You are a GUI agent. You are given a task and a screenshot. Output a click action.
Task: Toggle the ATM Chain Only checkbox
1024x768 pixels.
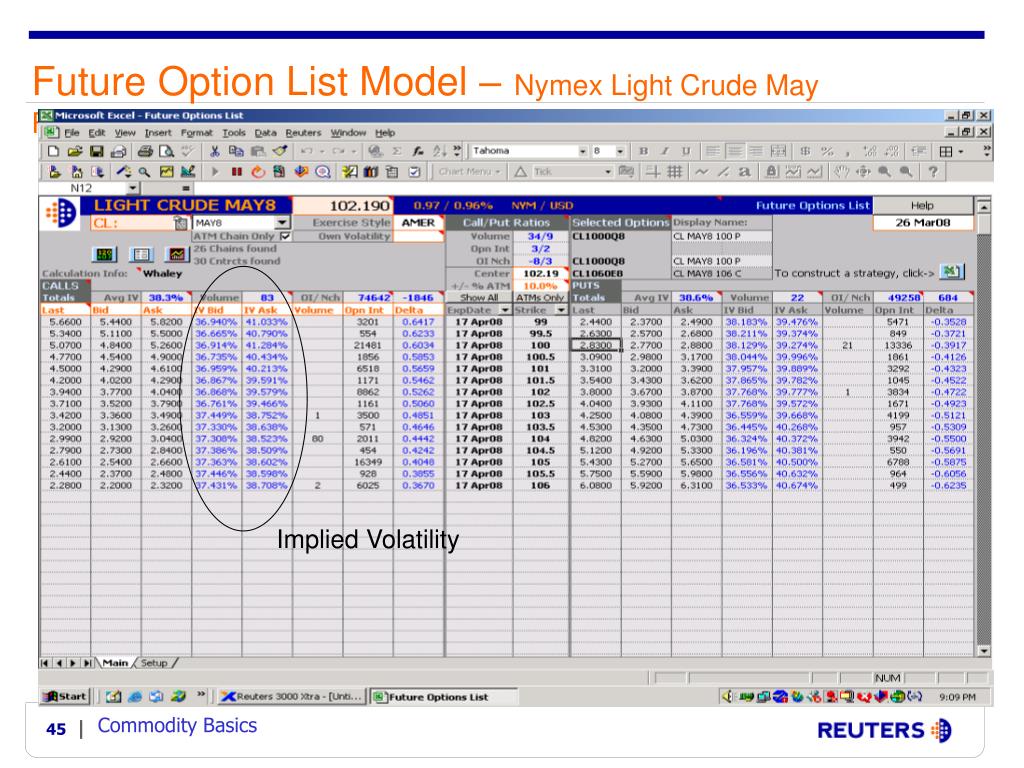point(285,236)
